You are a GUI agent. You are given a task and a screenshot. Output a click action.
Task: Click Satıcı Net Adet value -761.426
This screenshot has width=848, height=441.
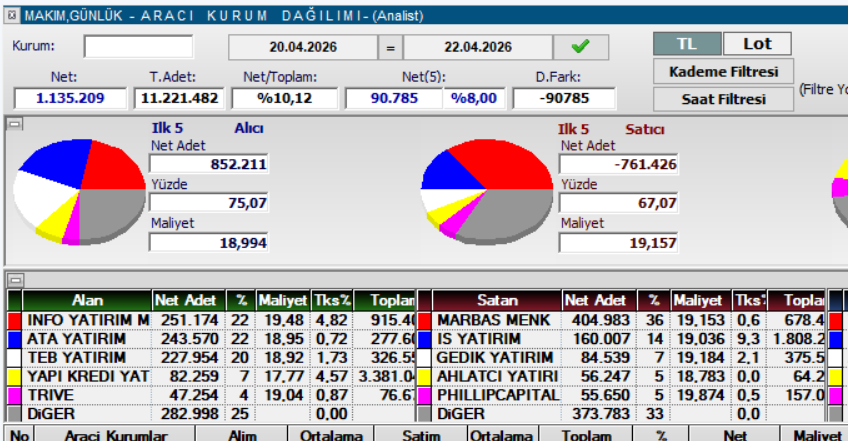(x=618, y=164)
